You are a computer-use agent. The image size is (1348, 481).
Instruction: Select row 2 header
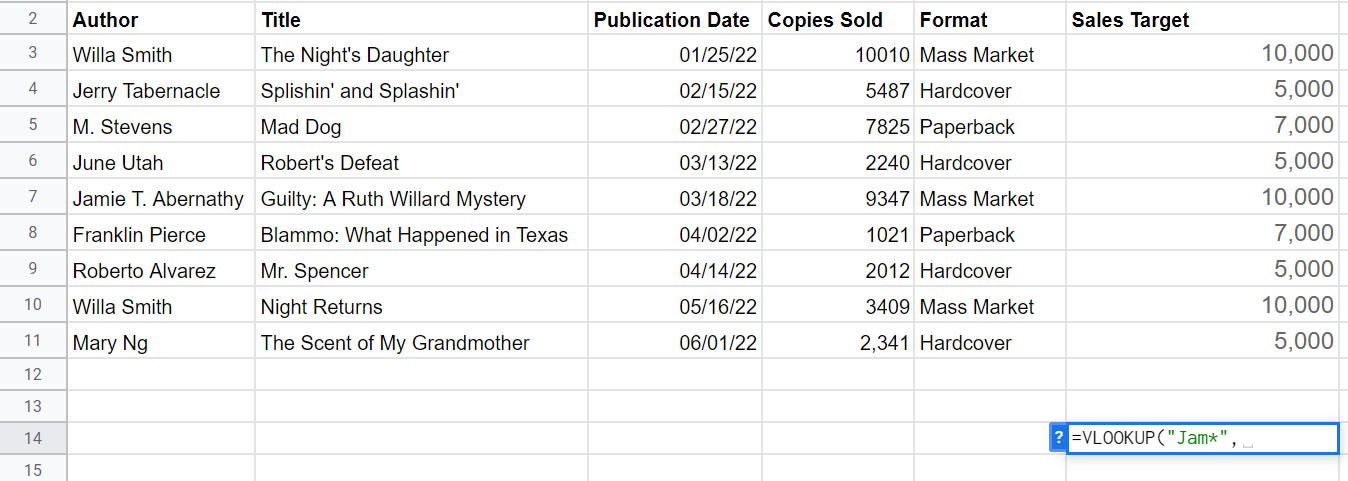pos(33,19)
